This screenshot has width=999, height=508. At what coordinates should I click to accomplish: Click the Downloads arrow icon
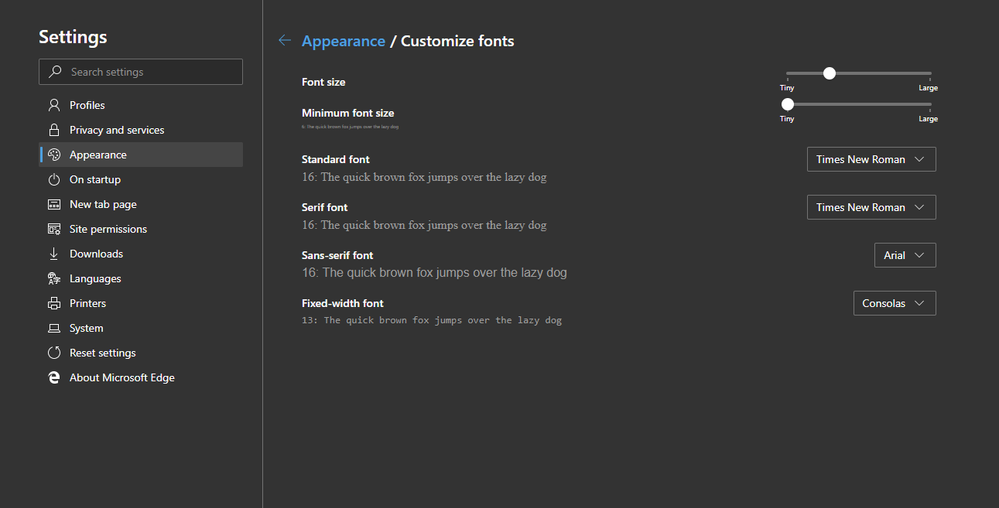54,254
